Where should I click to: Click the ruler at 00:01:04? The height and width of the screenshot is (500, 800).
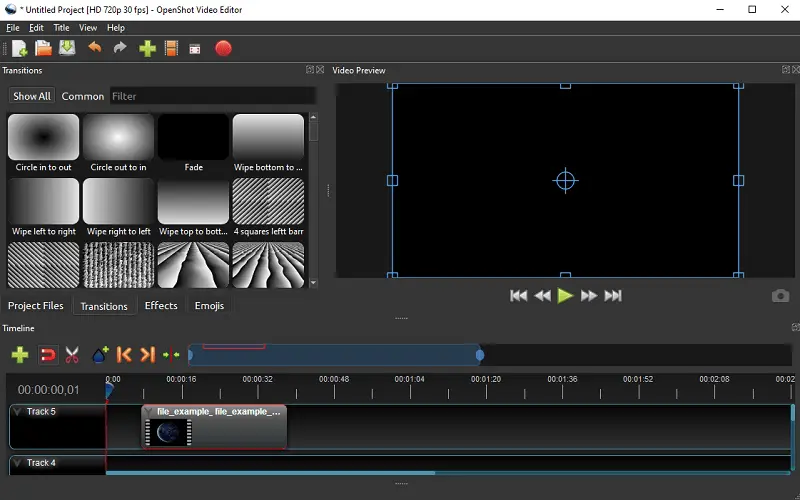410,379
